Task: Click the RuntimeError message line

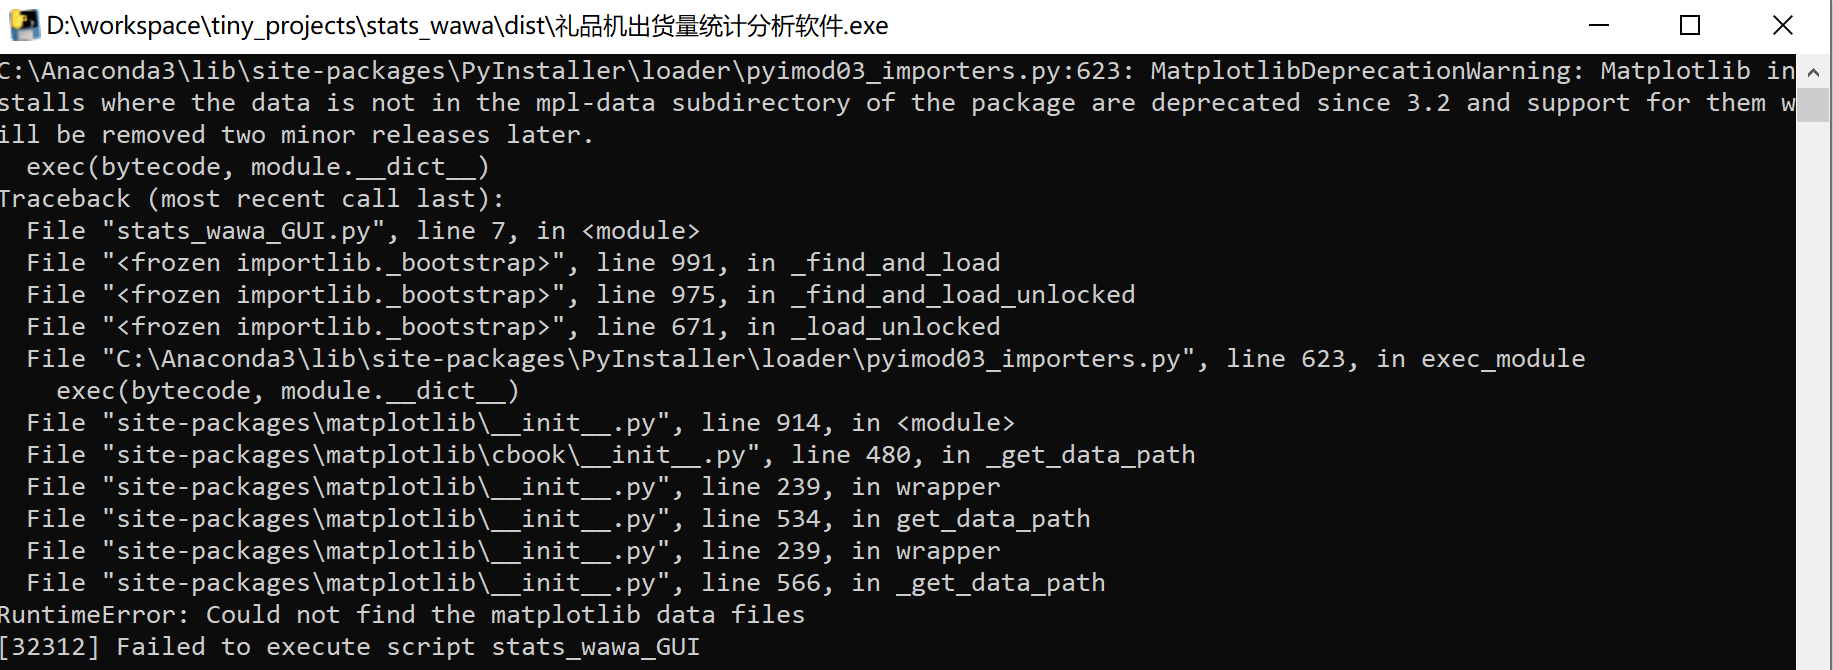Action: 402,615
